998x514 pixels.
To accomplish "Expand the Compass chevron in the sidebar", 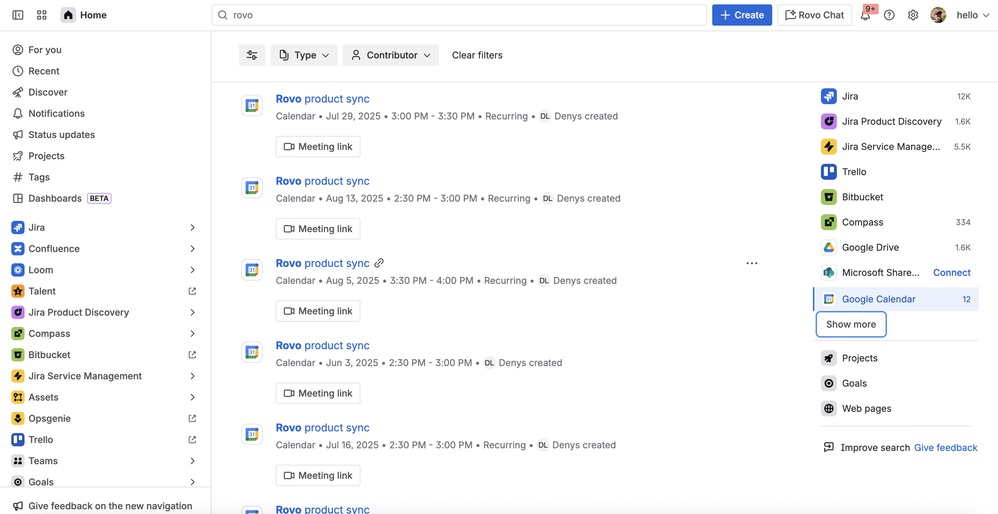I will pyautogui.click(x=192, y=333).
